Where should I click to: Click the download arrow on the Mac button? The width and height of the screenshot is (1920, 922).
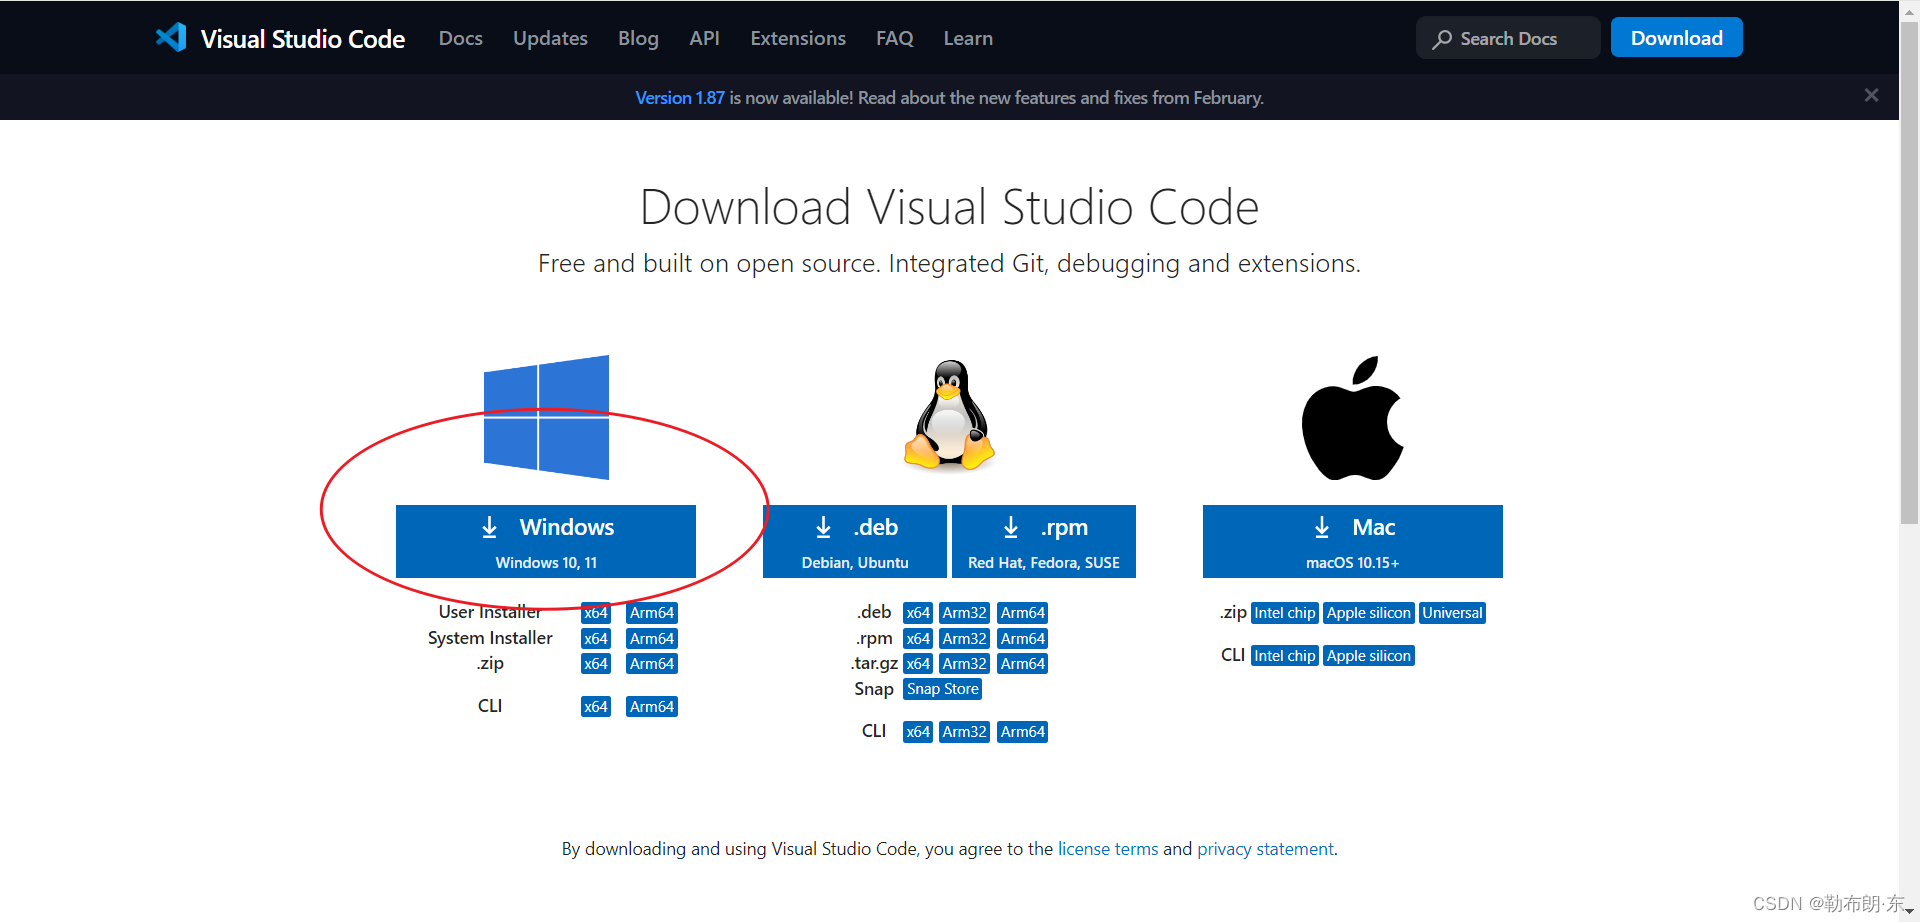(x=1322, y=527)
